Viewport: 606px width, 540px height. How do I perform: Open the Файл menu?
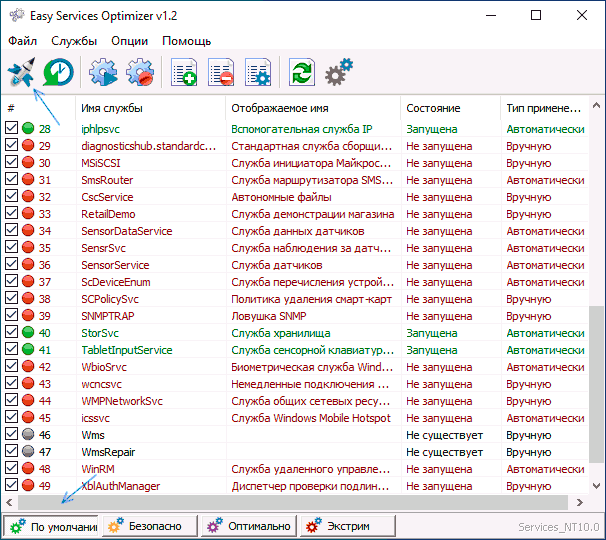point(22,41)
